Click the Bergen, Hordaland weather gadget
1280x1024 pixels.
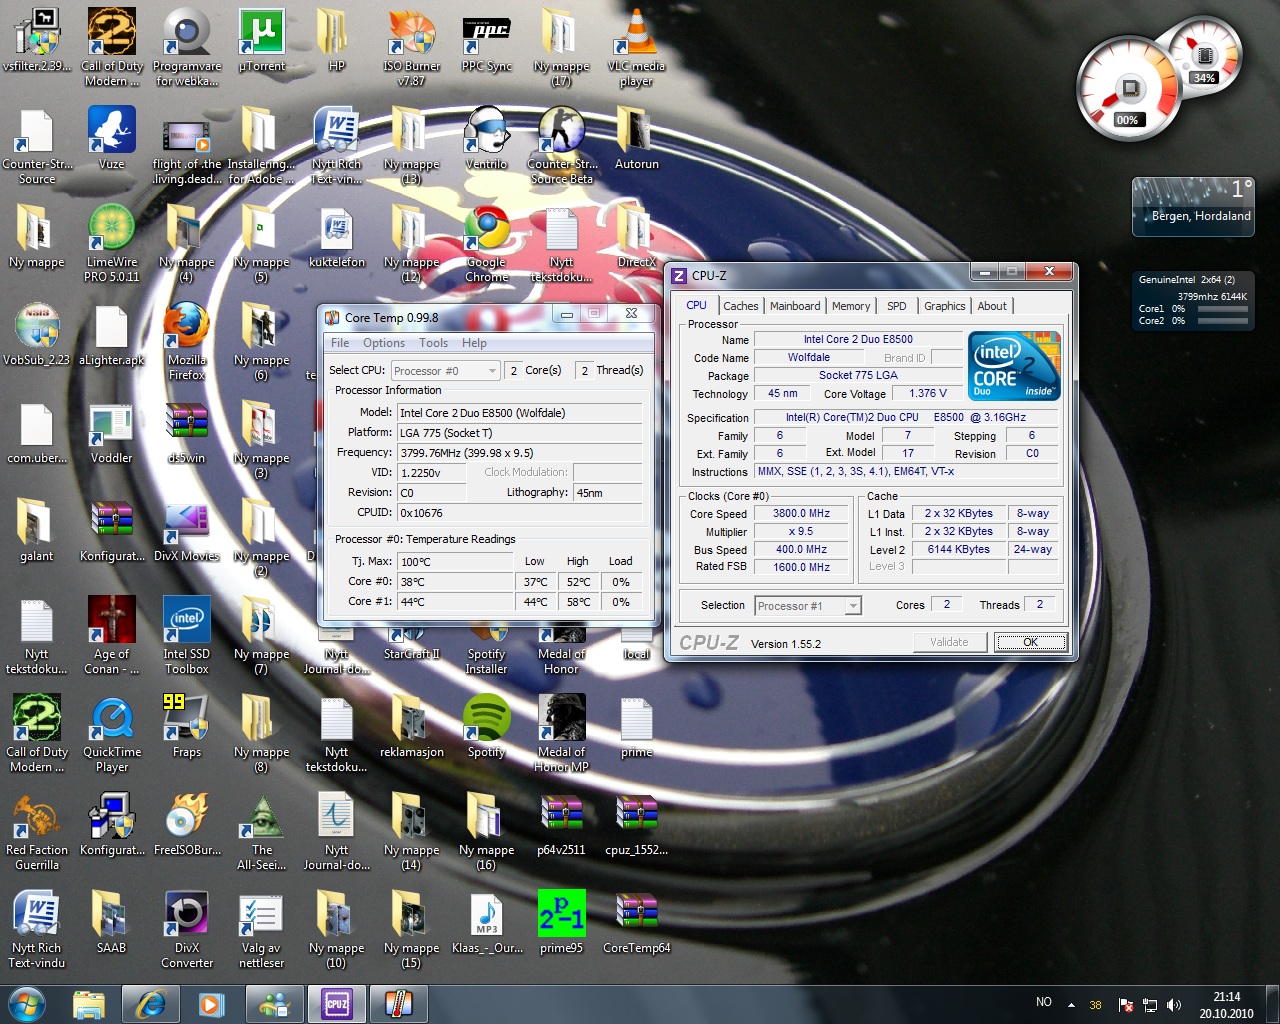[1193, 207]
